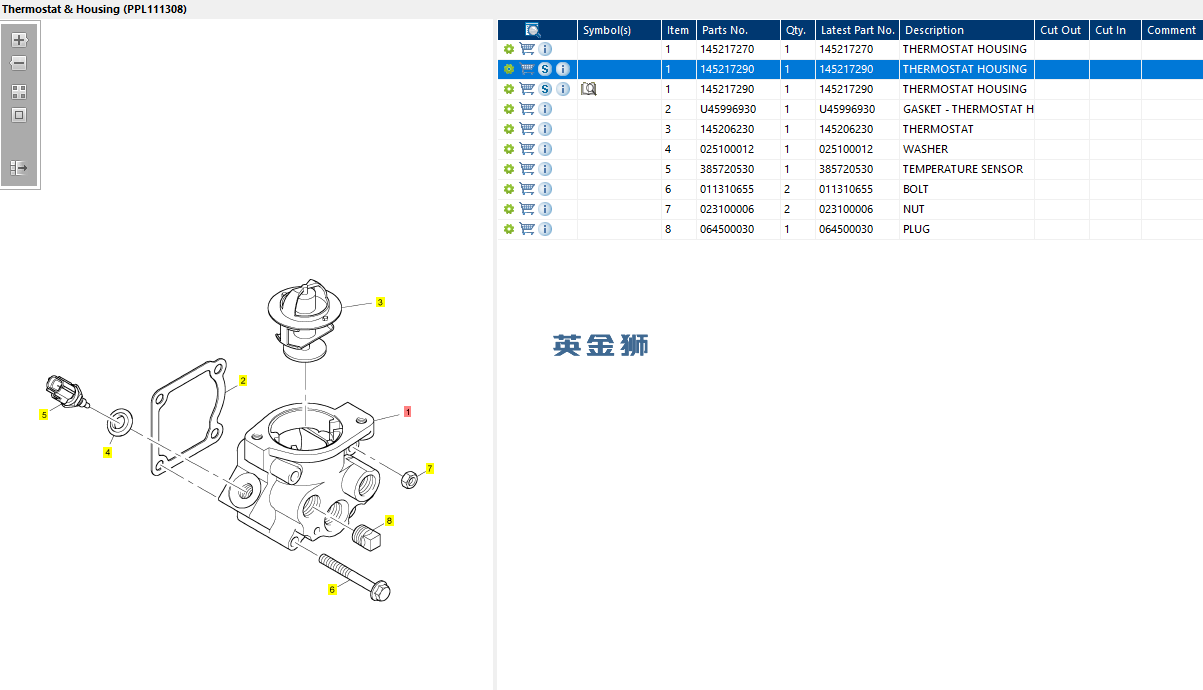Select callout 3 for the thermostat

(380, 302)
